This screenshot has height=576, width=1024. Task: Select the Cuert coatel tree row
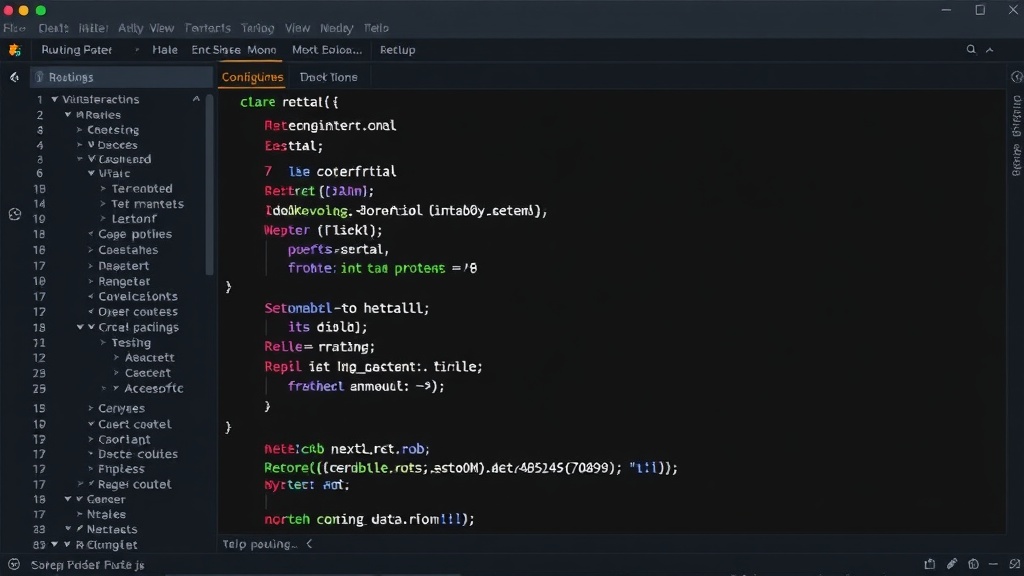(x=135, y=424)
